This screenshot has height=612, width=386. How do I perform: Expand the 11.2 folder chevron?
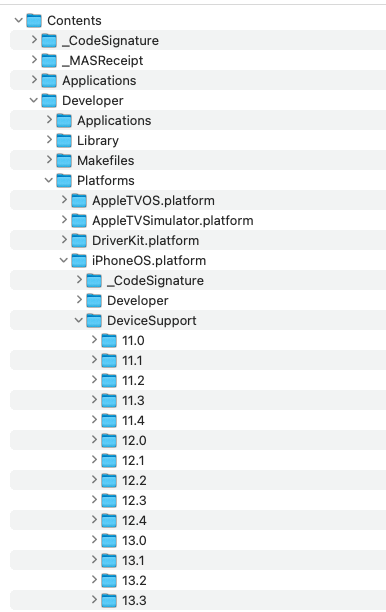click(x=94, y=379)
